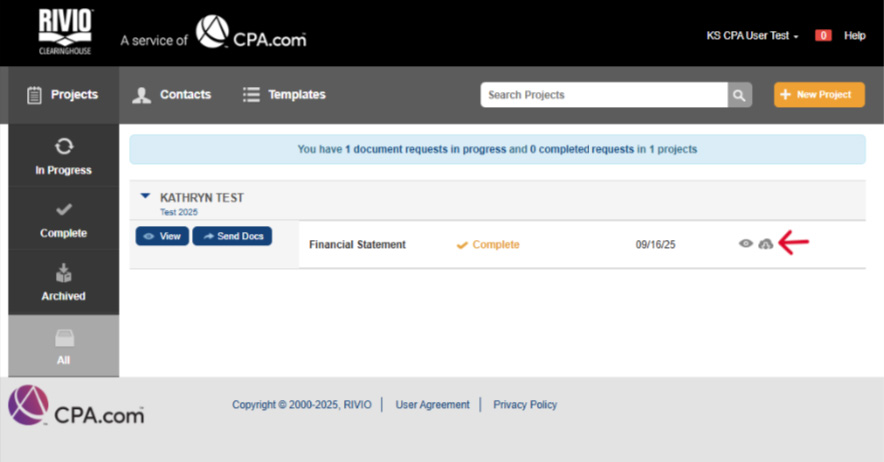Viewport: 884px width, 462px height.
Task: Select the All projects sidebar filter
Action: point(63,346)
